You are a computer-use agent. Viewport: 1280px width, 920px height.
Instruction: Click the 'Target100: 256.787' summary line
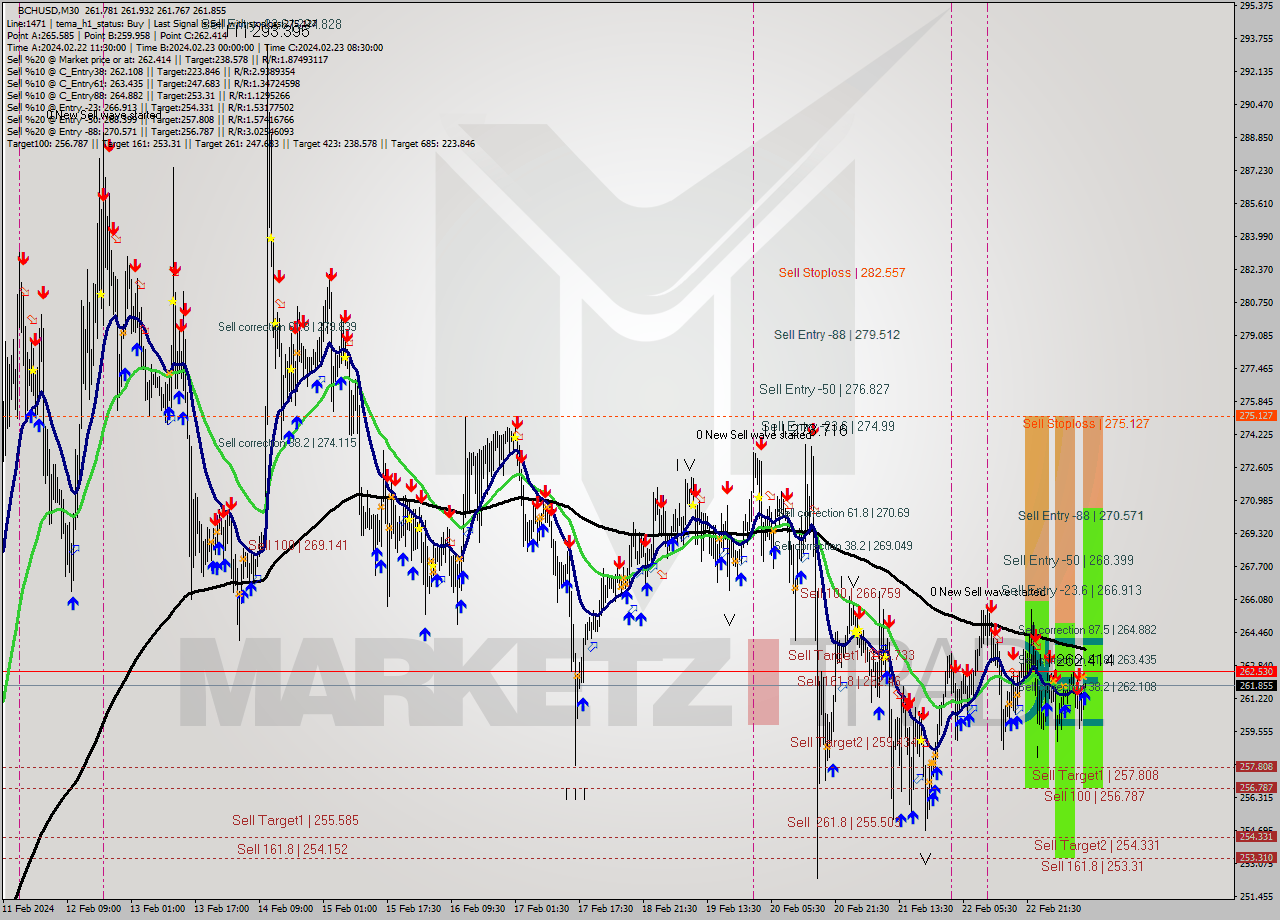240,143
